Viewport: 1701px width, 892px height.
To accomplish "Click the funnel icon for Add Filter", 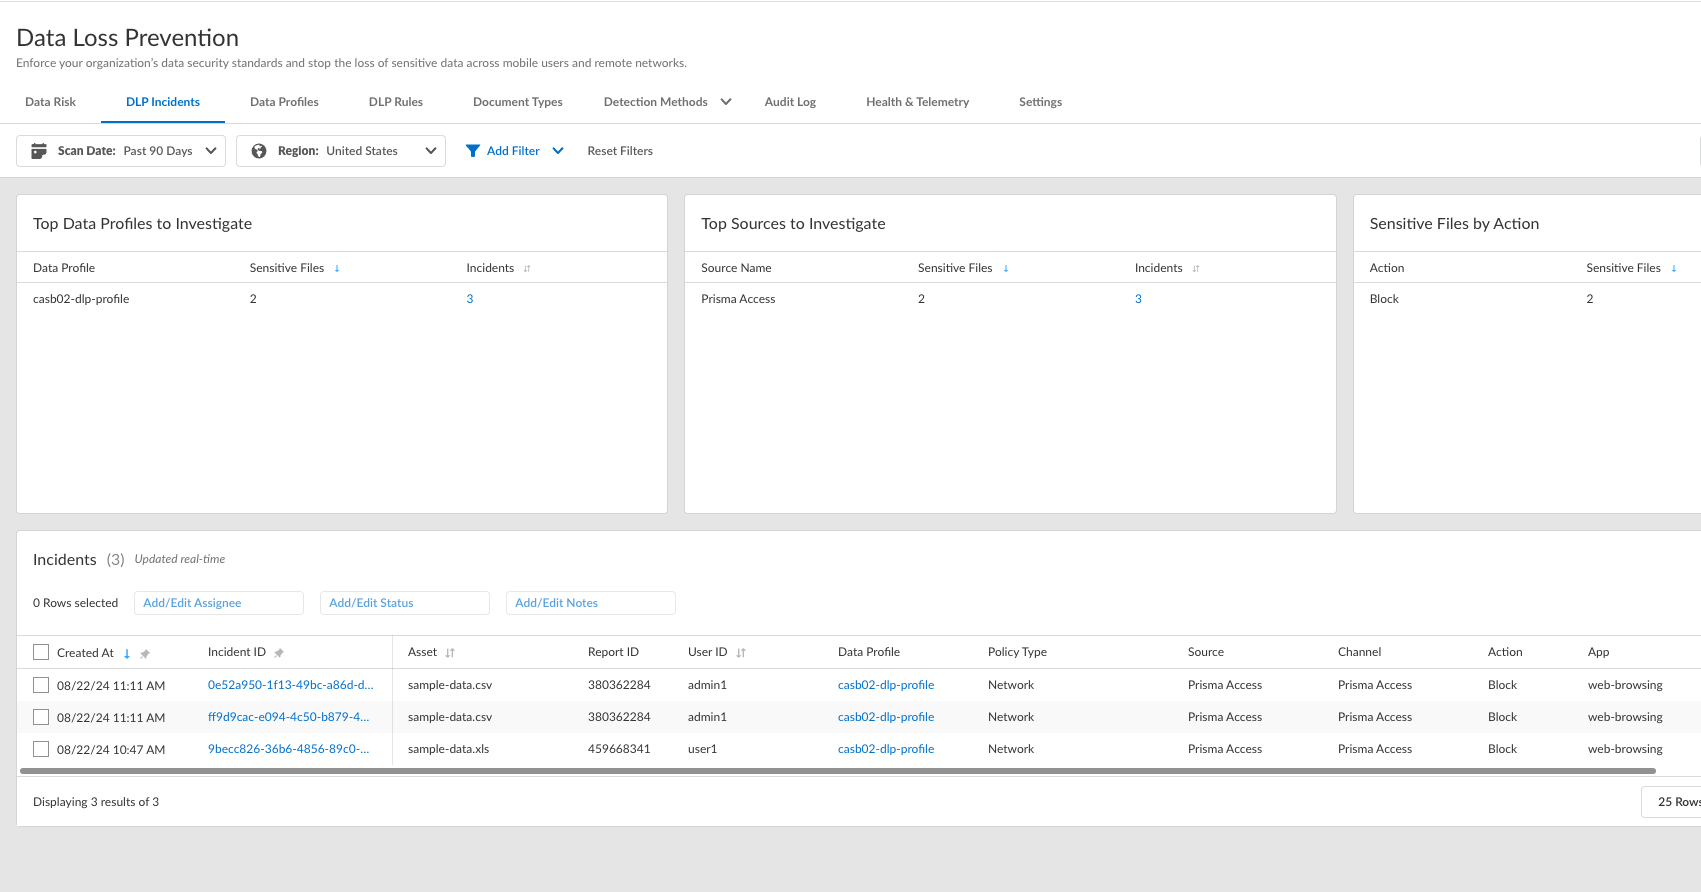I will click(473, 151).
